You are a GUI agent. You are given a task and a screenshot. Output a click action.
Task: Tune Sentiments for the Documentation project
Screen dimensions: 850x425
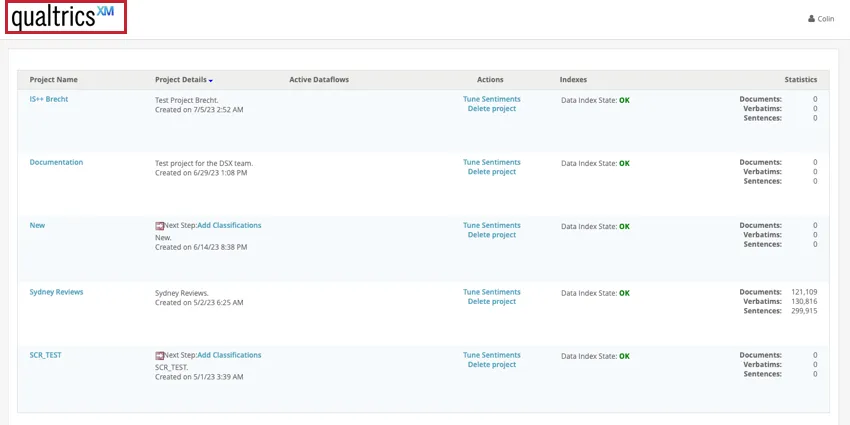(491, 162)
